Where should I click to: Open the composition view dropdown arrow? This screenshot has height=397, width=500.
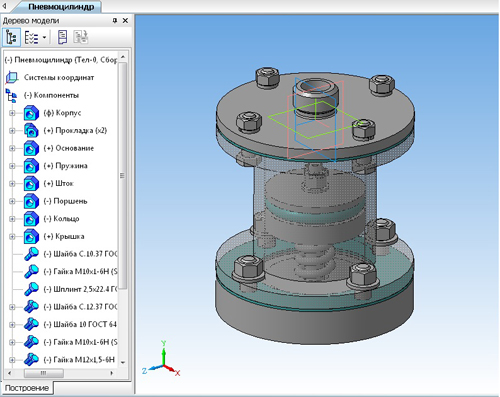click(x=44, y=37)
